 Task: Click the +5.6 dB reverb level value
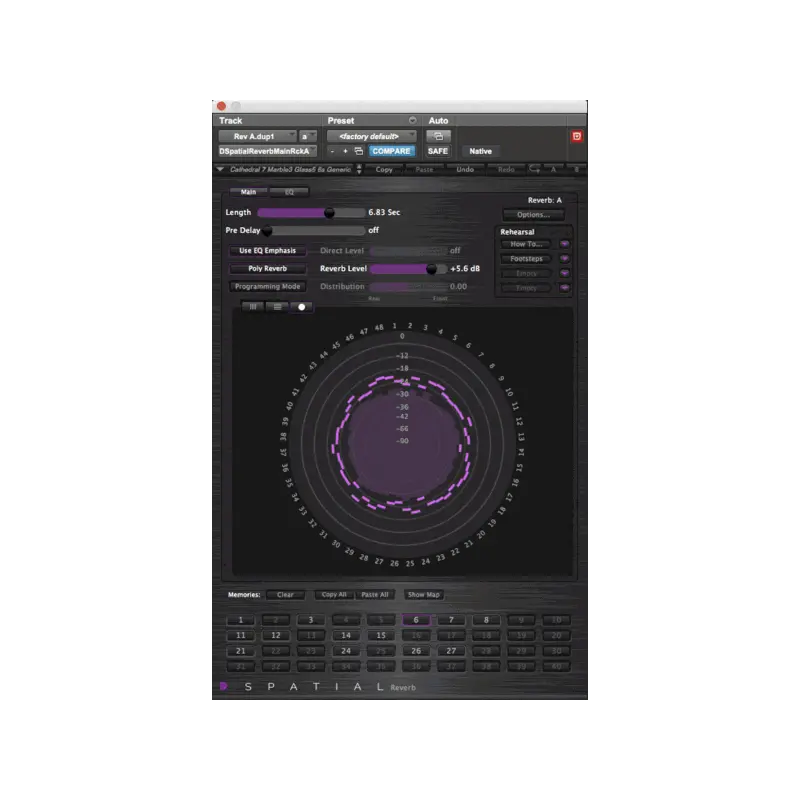click(465, 268)
